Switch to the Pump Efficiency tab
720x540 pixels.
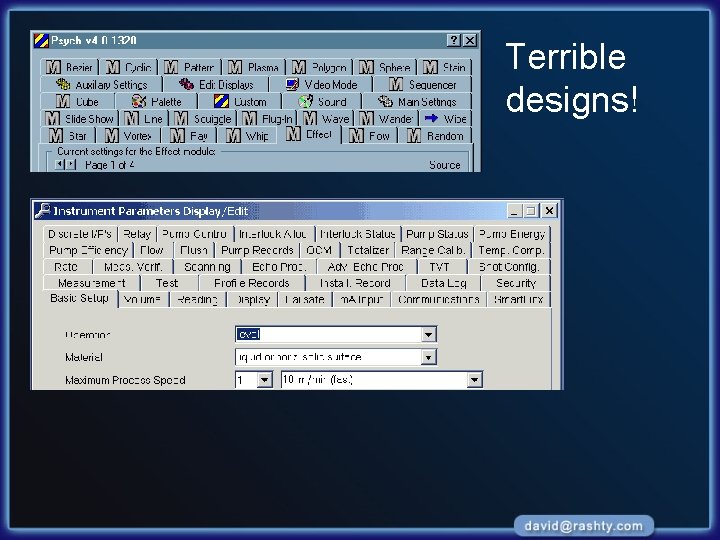pyautogui.click(x=88, y=250)
